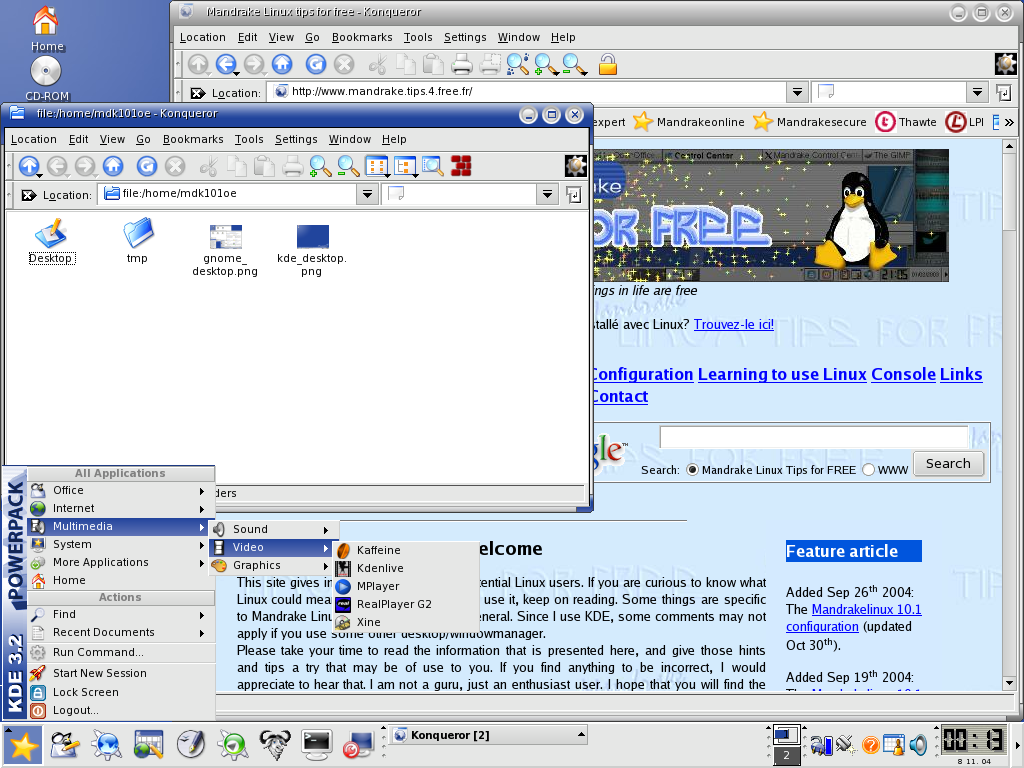Open Tools menu in Mandrake tips browser
This screenshot has height=768, width=1024.
click(418, 37)
